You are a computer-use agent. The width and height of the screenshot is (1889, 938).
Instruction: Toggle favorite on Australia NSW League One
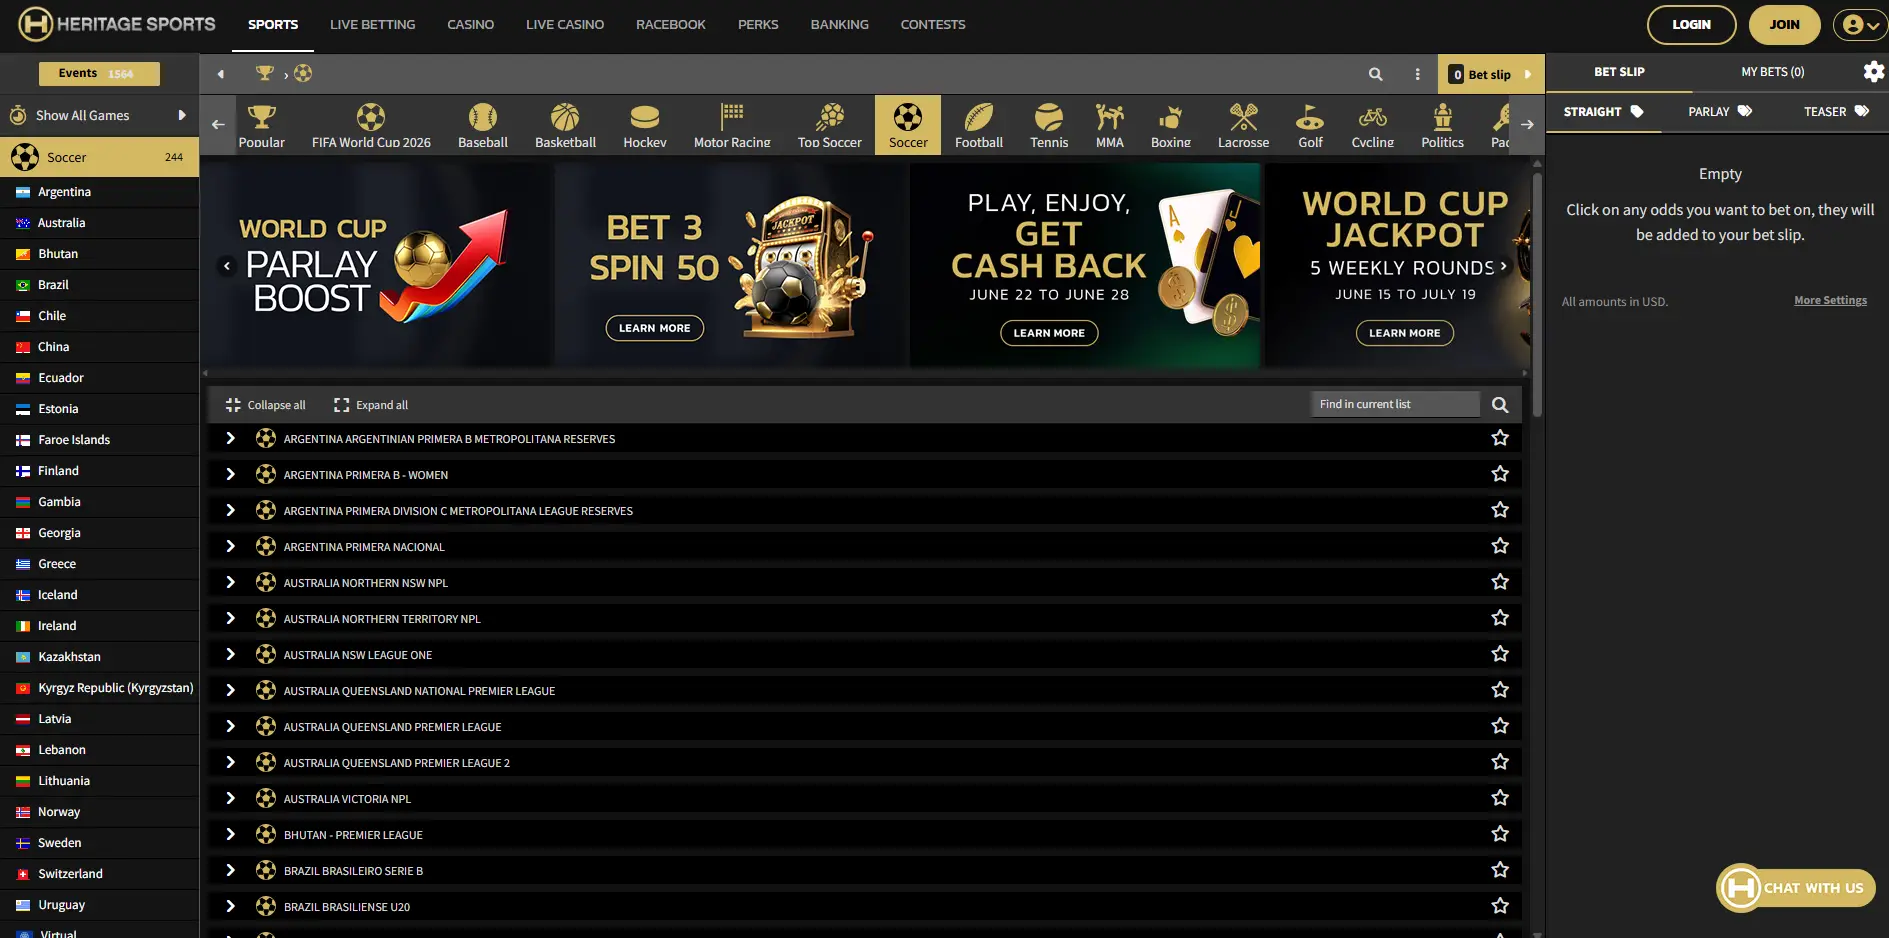point(1500,654)
